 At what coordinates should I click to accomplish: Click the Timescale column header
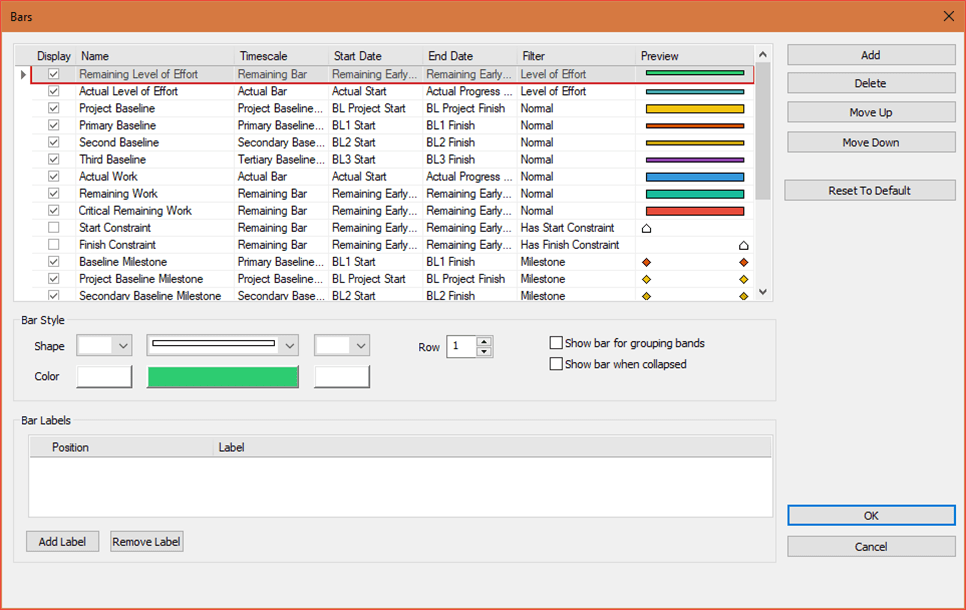pos(282,56)
